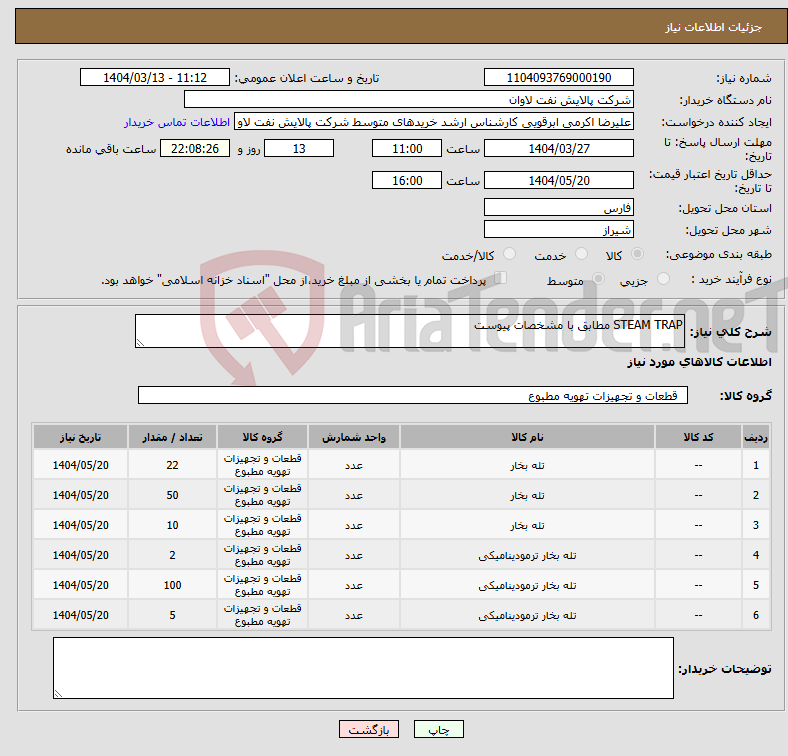788x756 pixels.
Task: Click the بازگشت back button
Action: (x=369, y=729)
